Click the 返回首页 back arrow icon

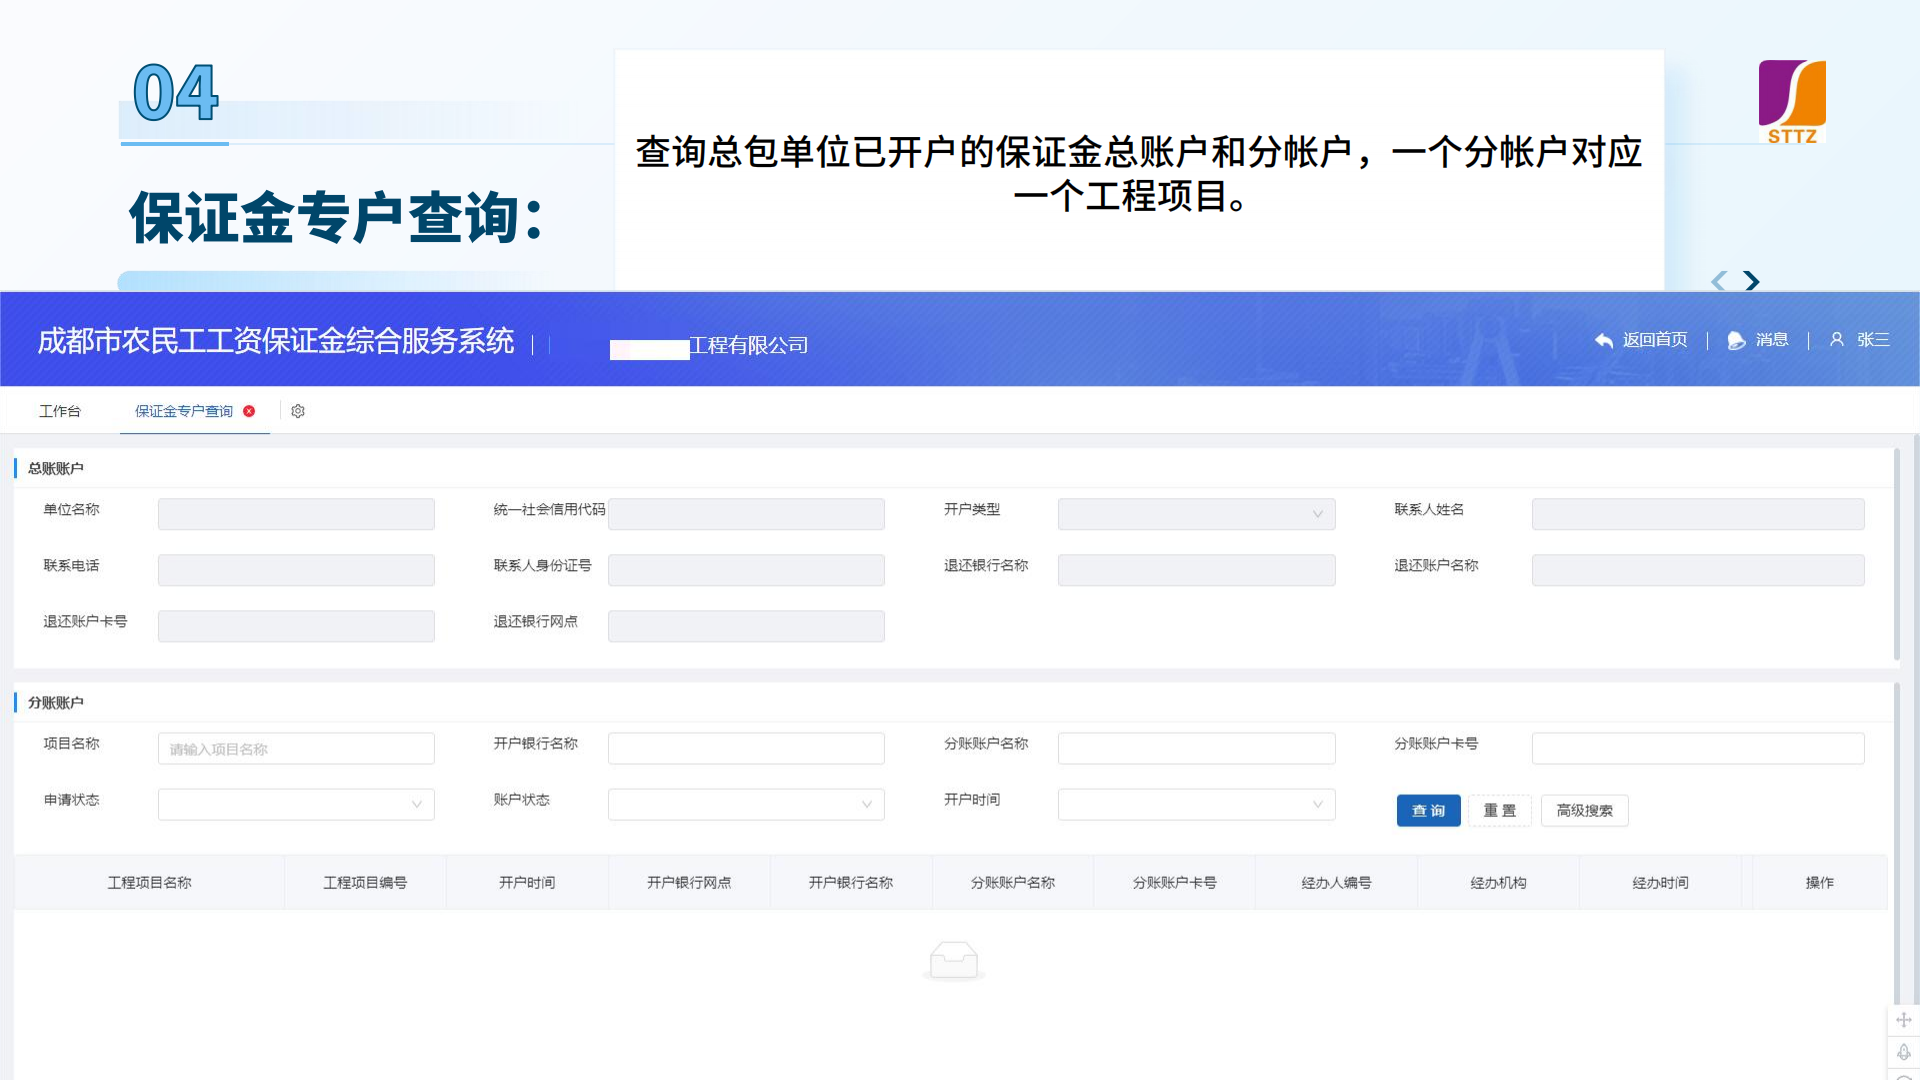point(1604,340)
